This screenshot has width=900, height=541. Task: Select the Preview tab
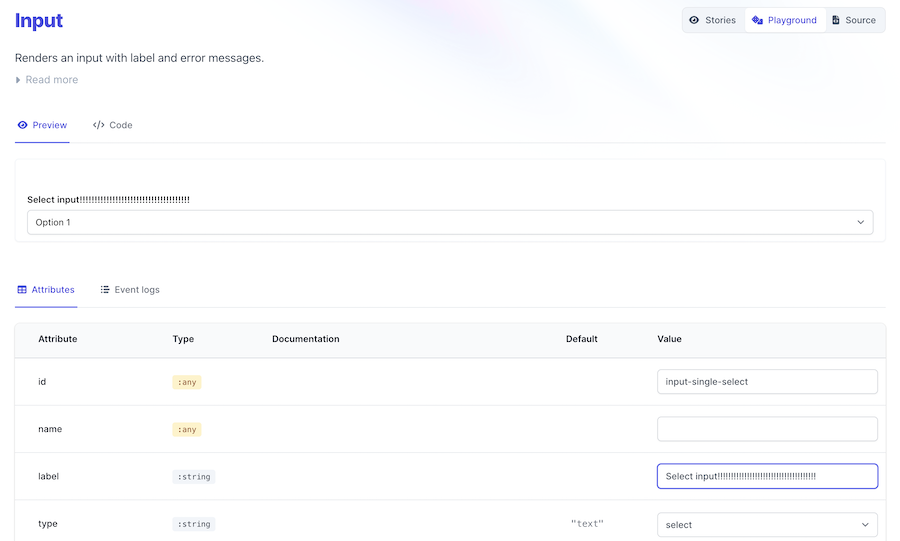point(42,125)
